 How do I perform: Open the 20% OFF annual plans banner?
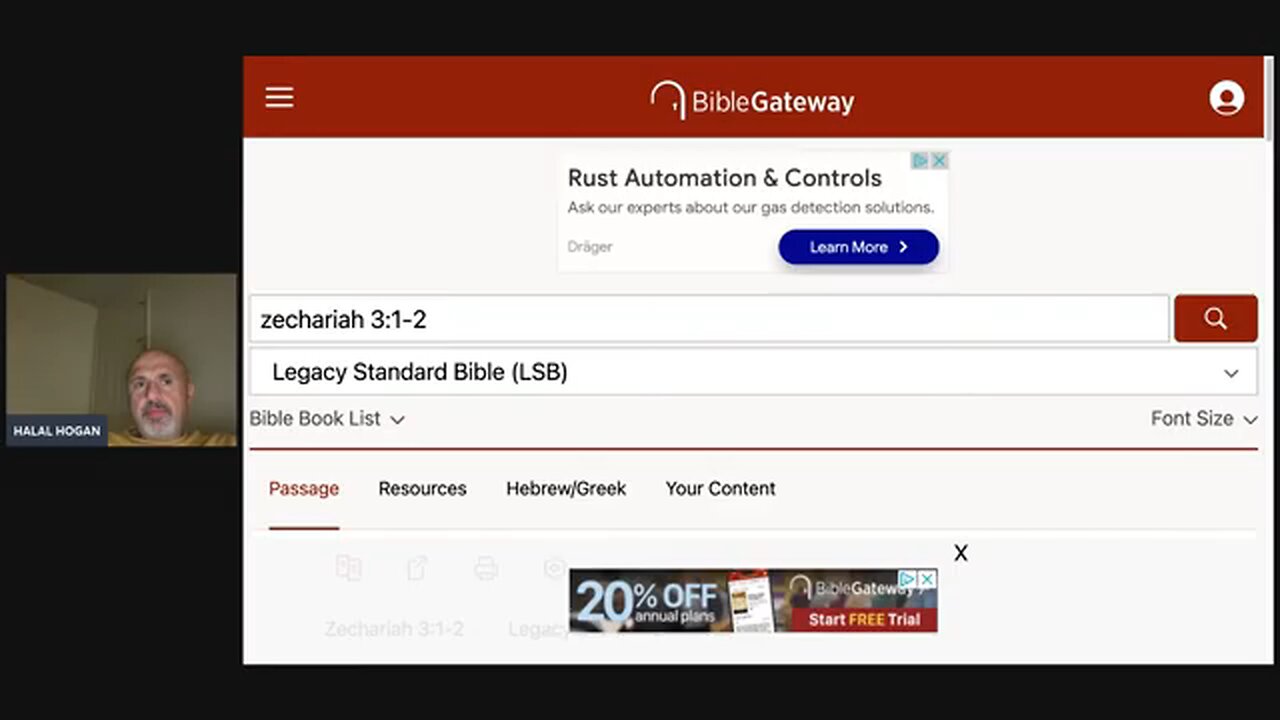tap(752, 601)
